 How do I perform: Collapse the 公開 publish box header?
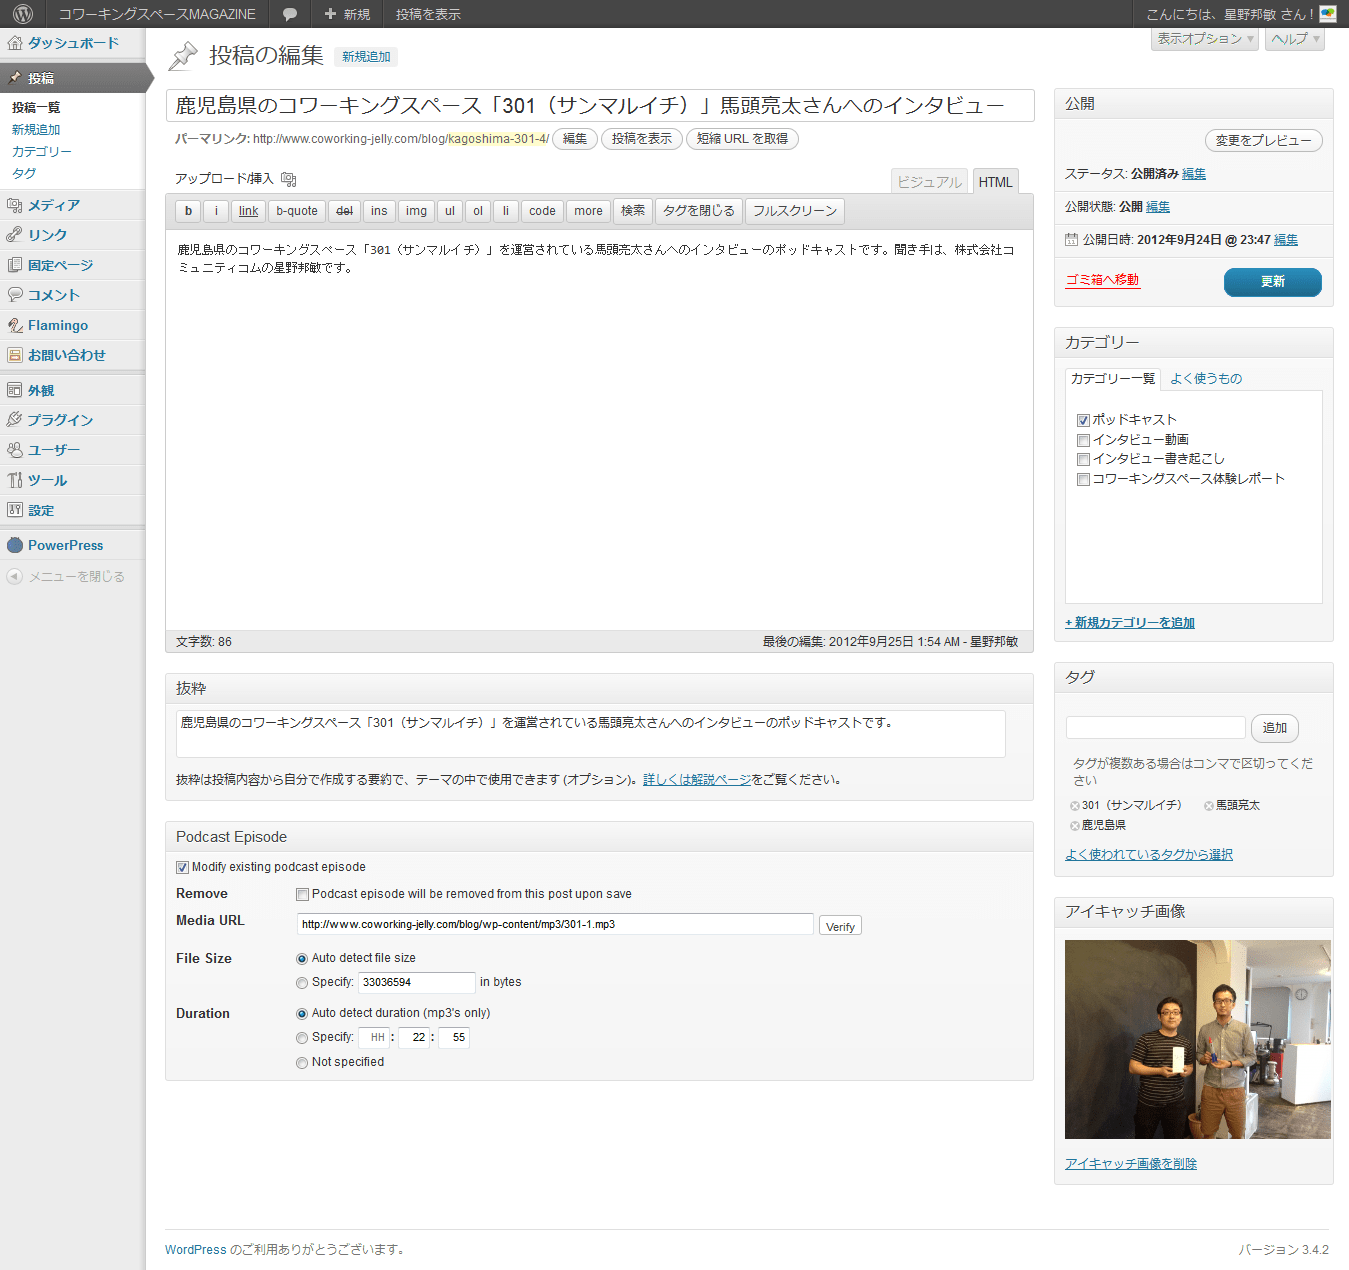[1194, 104]
